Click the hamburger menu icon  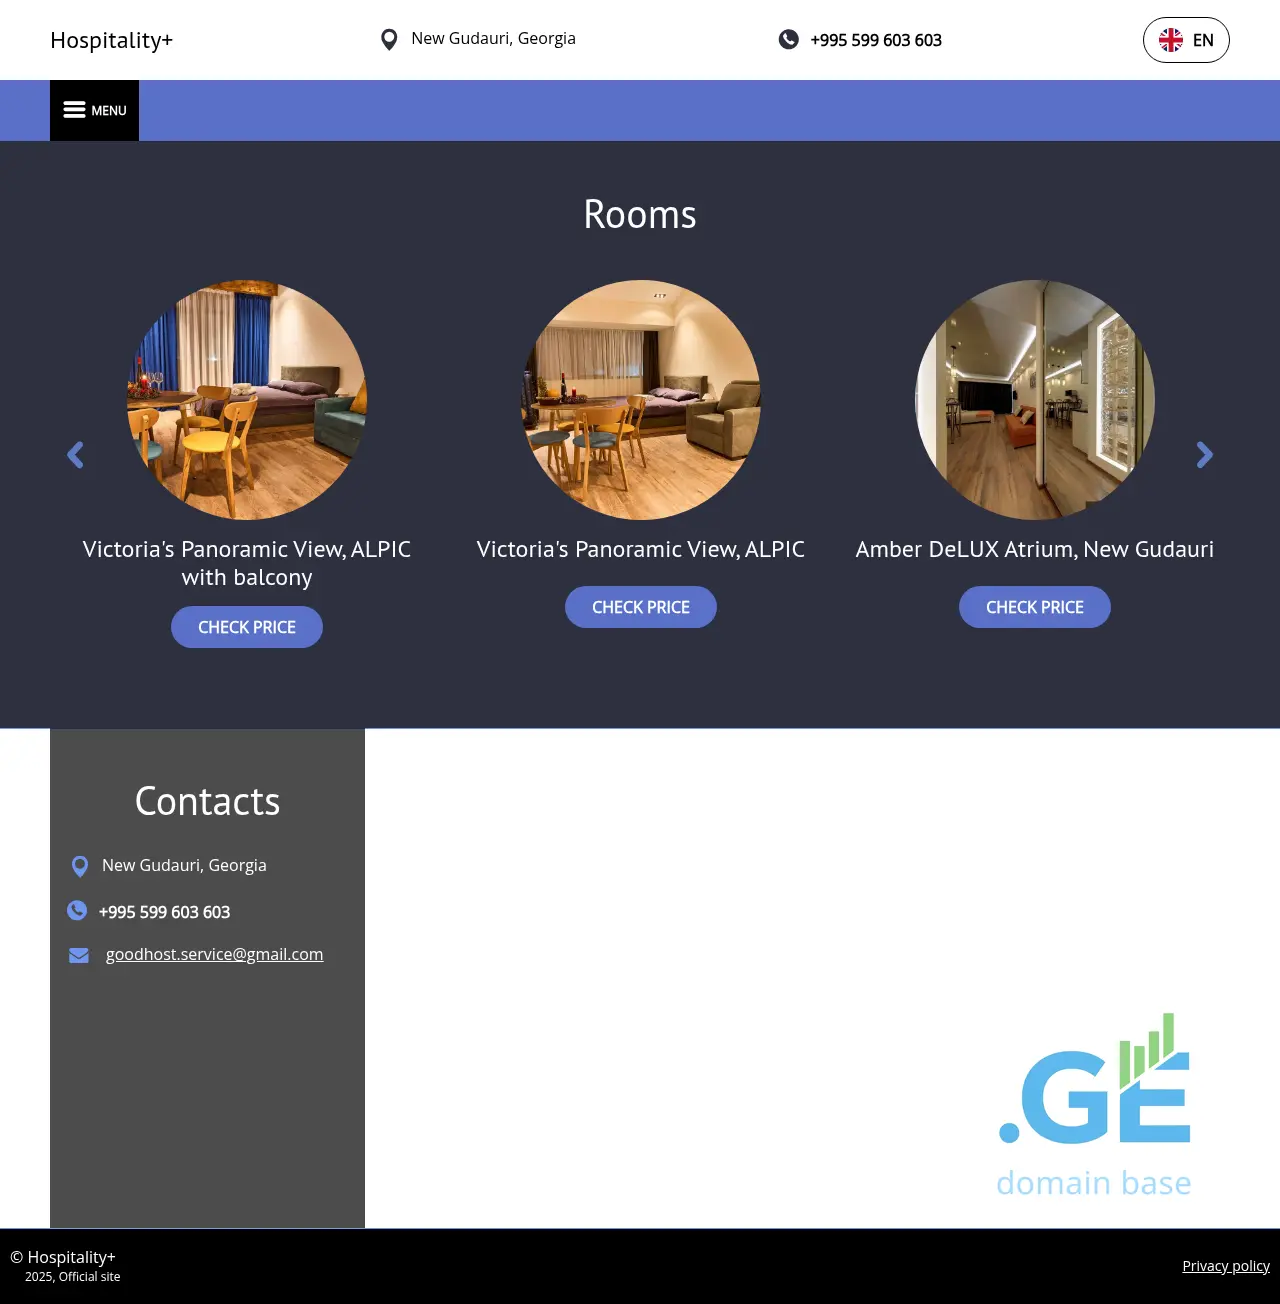click(x=74, y=110)
